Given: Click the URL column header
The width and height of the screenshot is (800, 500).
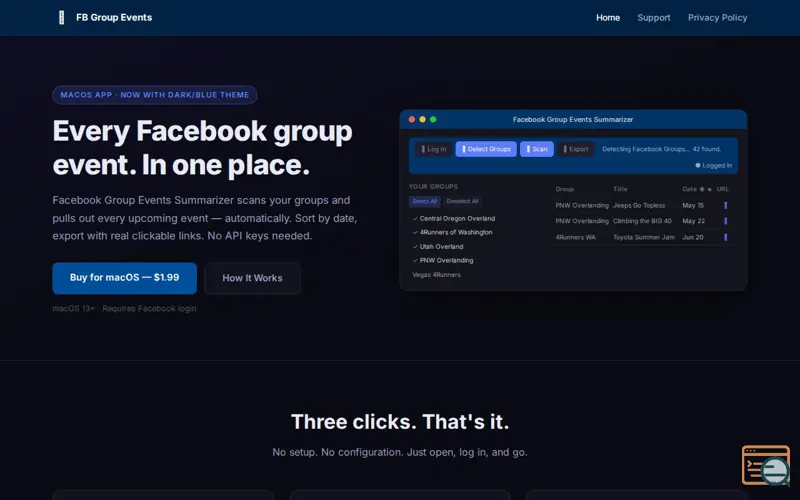Looking at the screenshot, I should [722, 189].
